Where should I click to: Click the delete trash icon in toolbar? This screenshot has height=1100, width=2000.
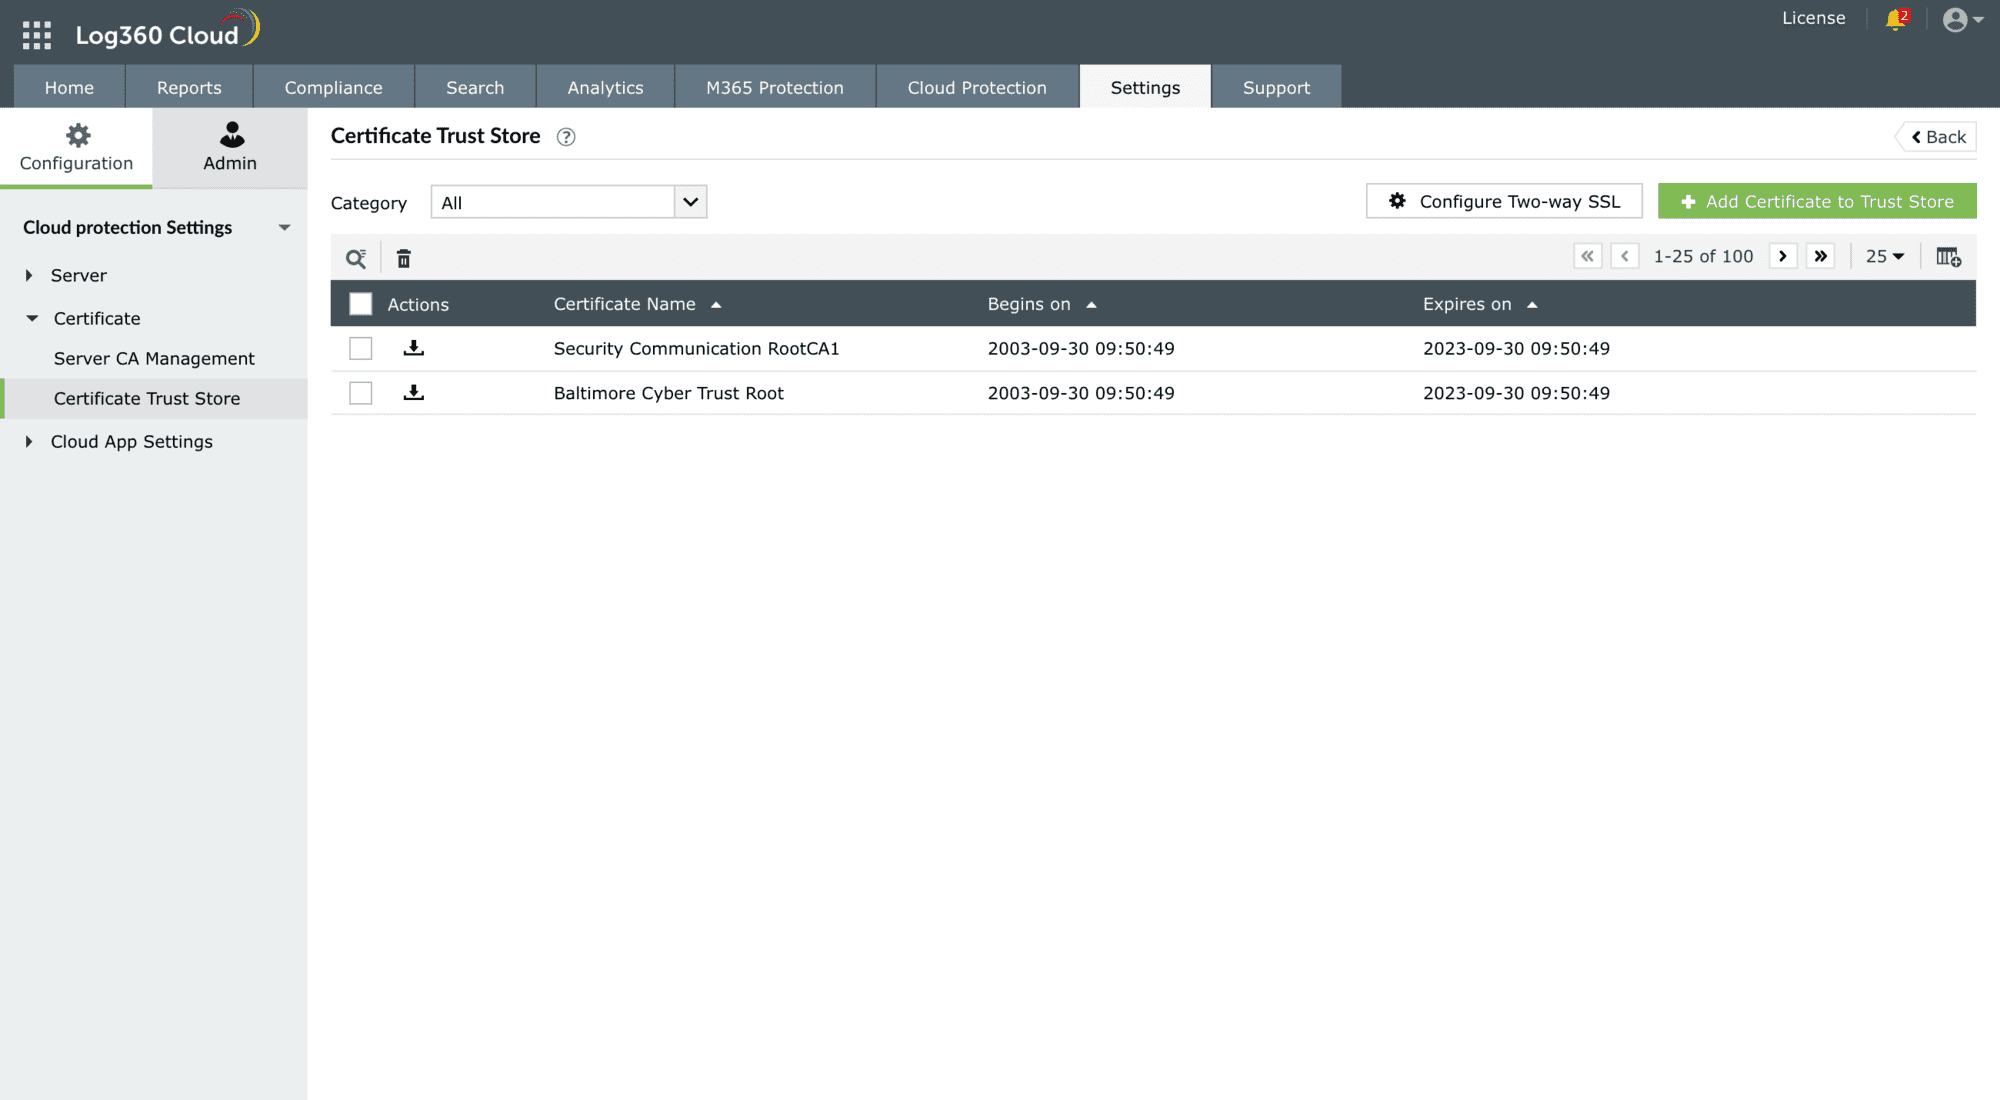[404, 259]
